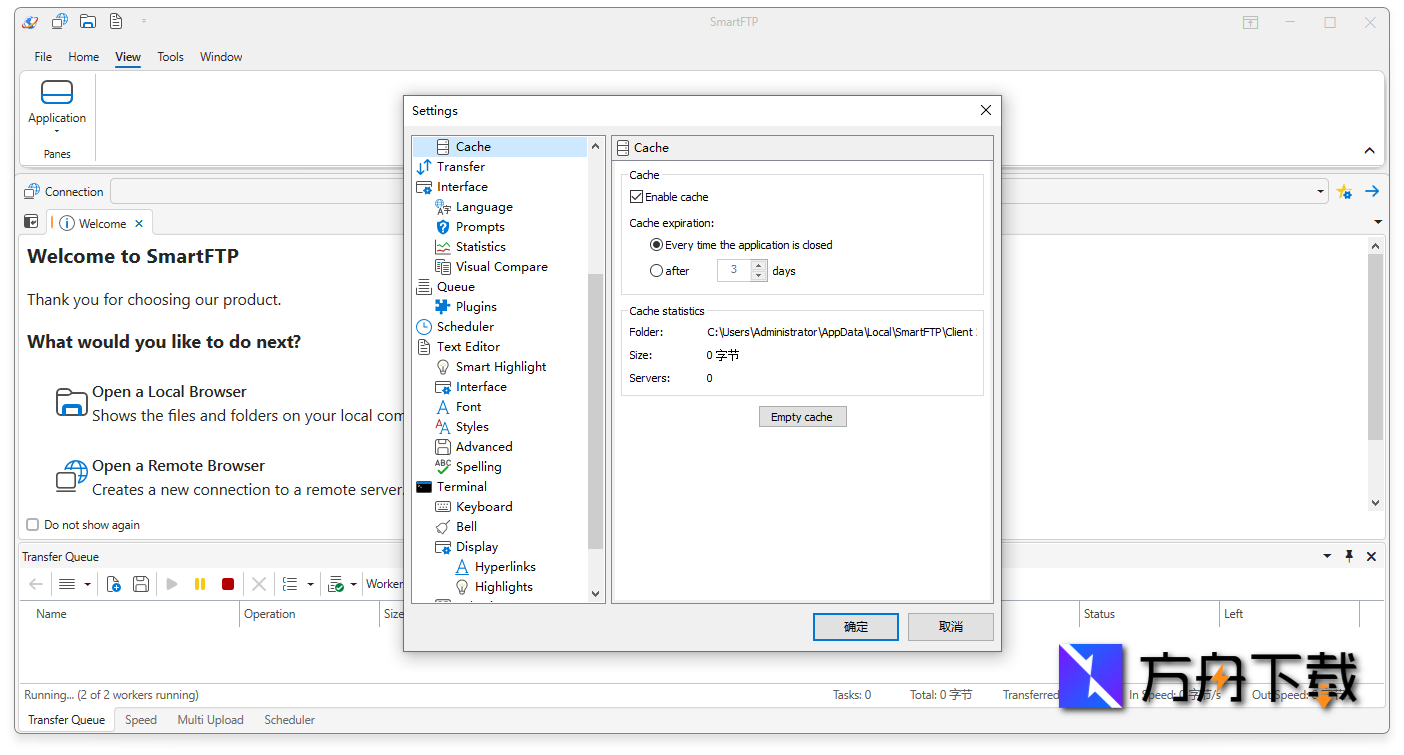Open remote browser icon in title bar
This screenshot has height=755, width=1404.
[60, 22]
